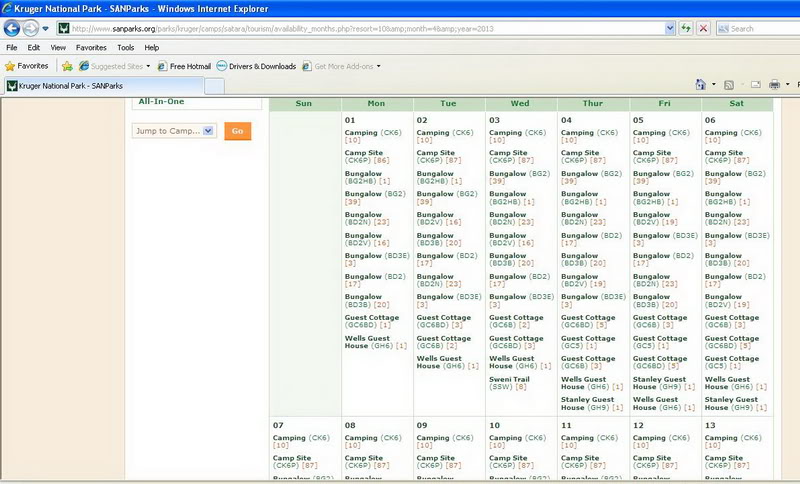Open the View menu
This screenshot has width=800, height=484.
pyautogui.click(x=58, y=47)
